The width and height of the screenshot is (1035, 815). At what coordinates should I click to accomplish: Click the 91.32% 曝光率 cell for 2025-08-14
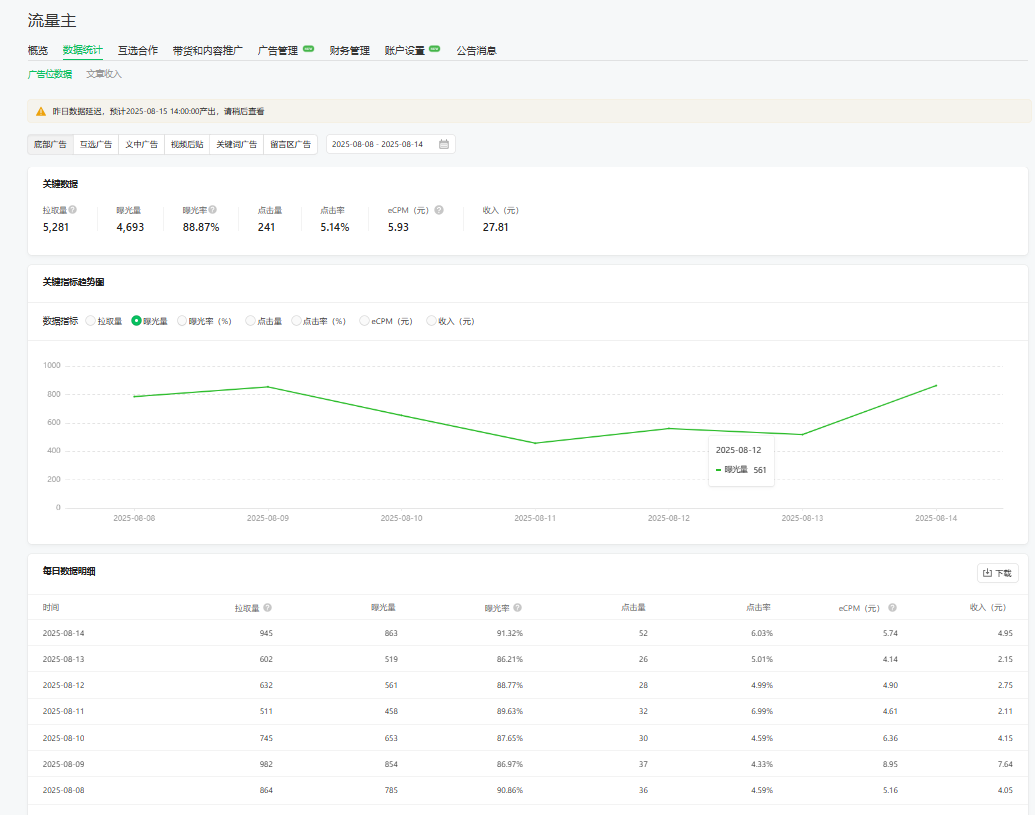(x=510, y=633)
